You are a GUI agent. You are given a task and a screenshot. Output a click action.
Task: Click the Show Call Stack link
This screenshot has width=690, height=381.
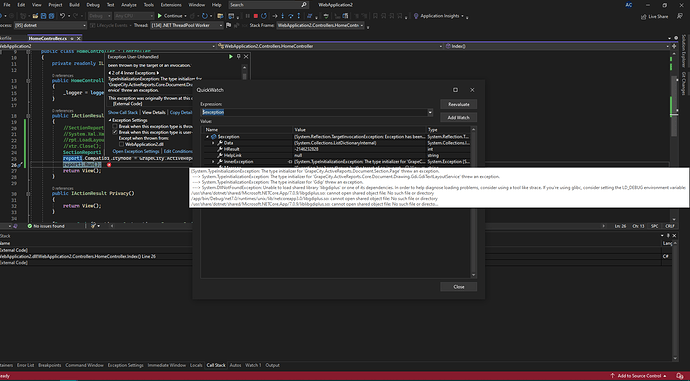click(x=123, y=113)
